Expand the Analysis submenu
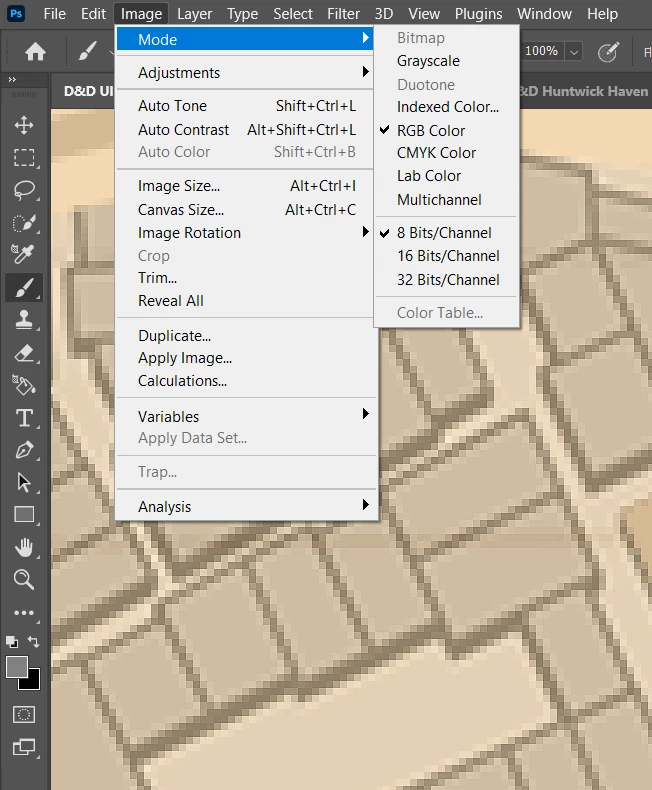The height and width of the screenshot is (790, 652). click(245, 506)
